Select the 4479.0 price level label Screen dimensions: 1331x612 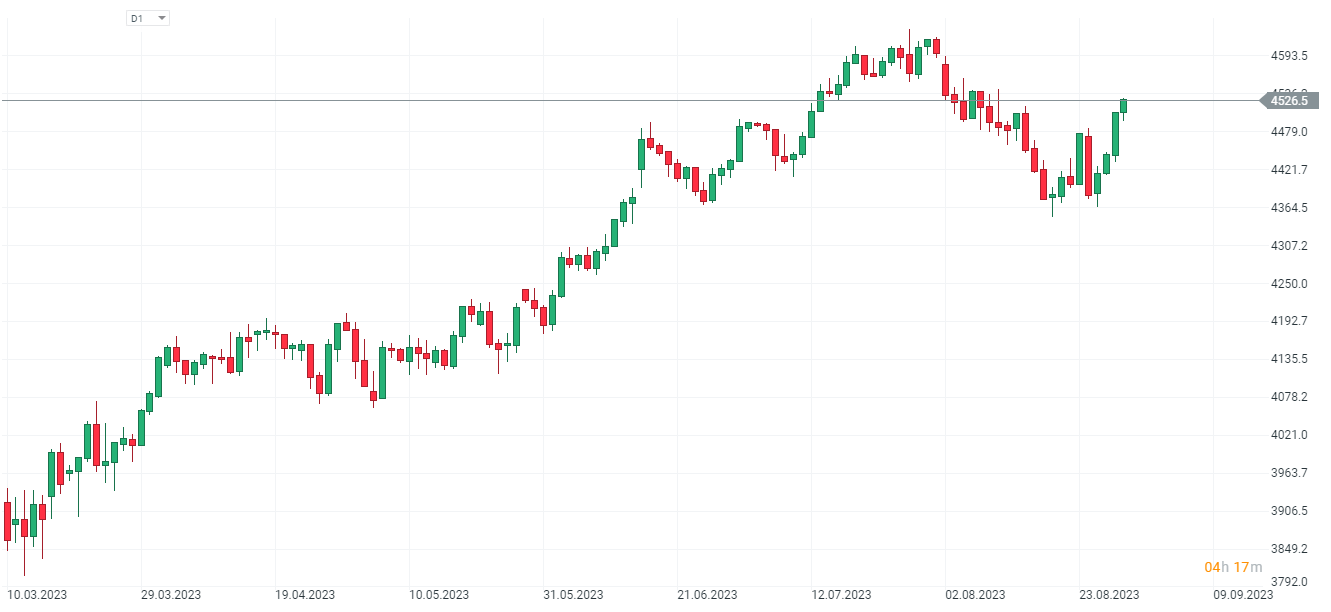point(1290,132)
